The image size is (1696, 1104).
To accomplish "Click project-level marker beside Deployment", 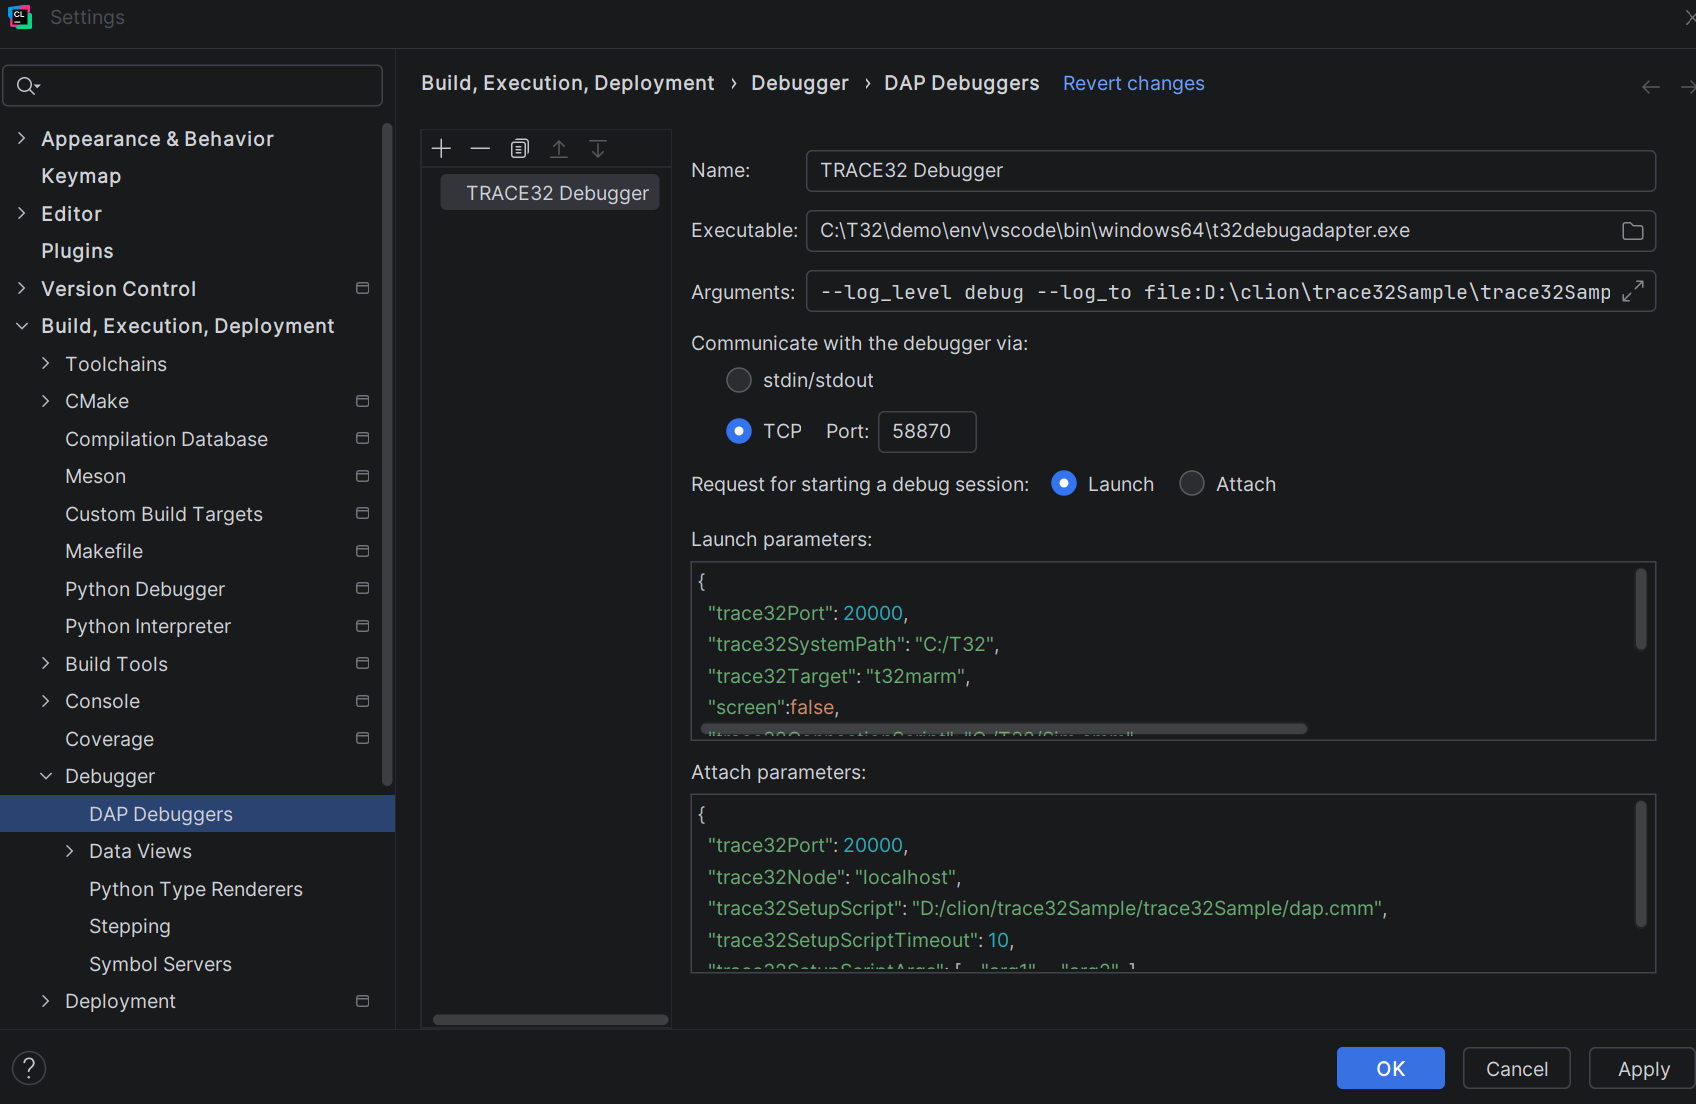I will [362, 1001].
